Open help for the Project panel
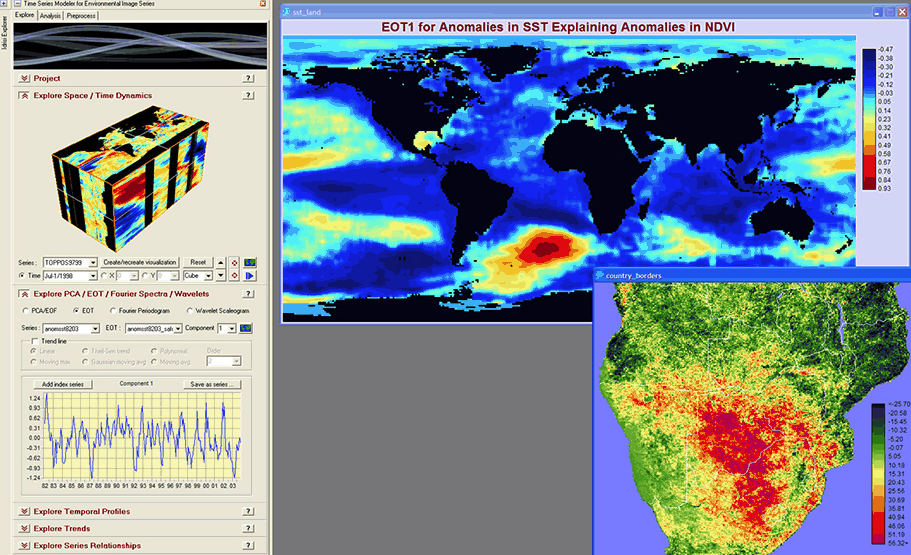911x555 pixels. (247, 78)
